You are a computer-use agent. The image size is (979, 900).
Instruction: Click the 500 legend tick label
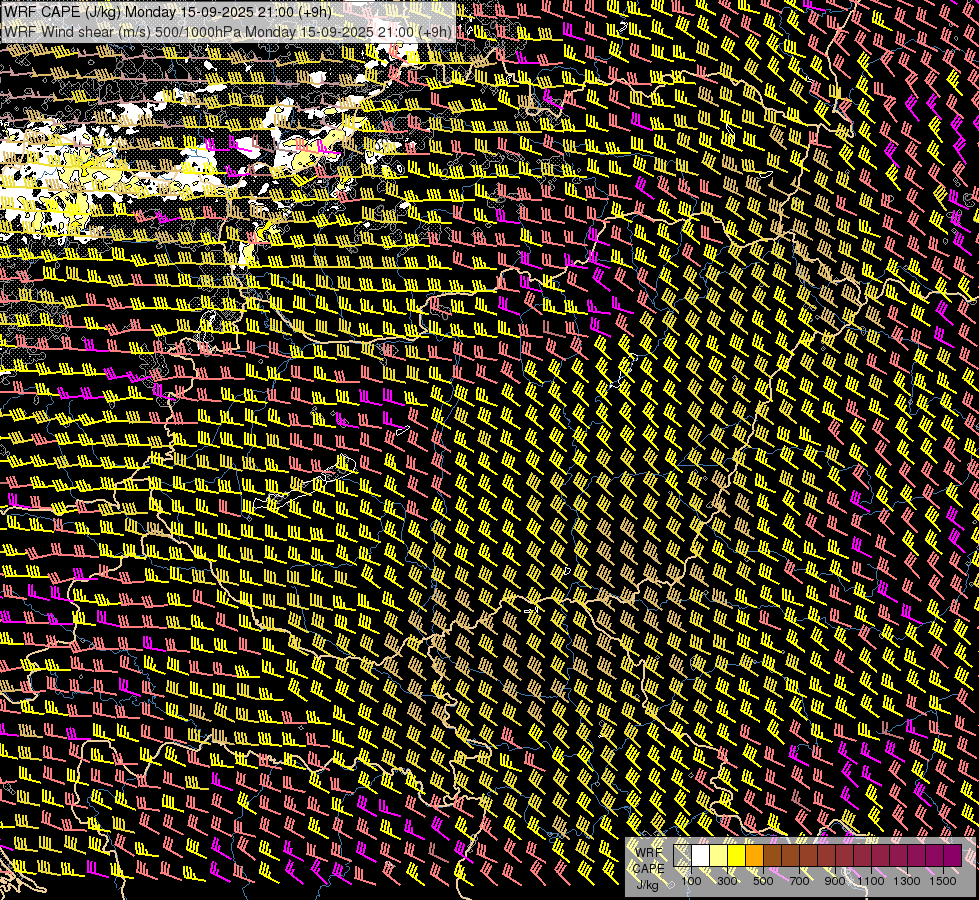[763, 881]
